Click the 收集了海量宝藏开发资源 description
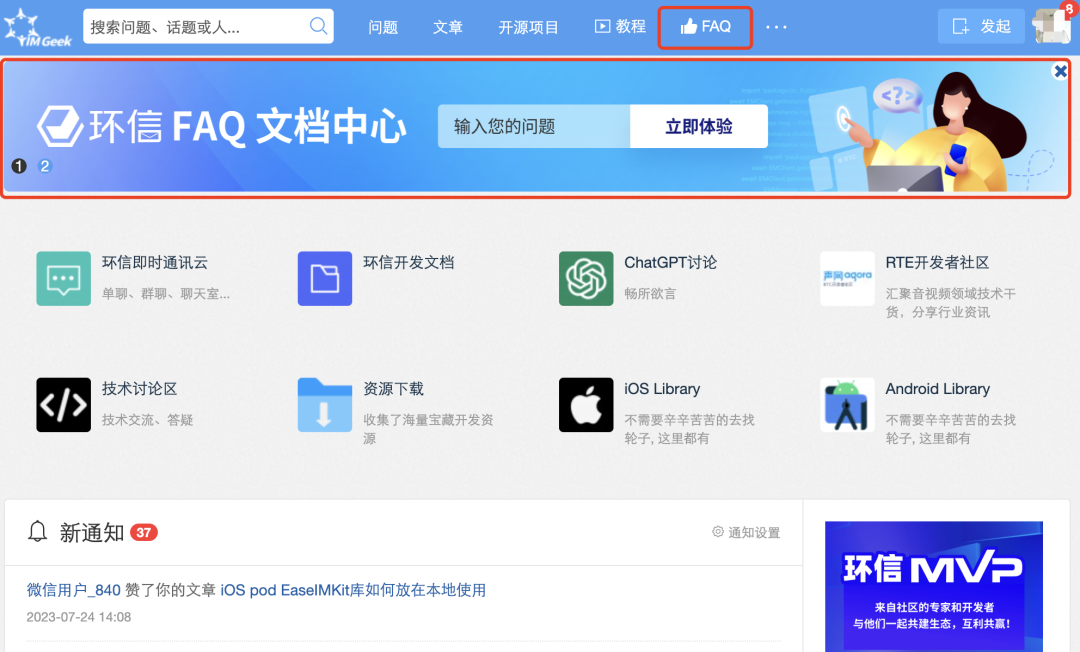Screen dimensions: 1080x652 428,429
